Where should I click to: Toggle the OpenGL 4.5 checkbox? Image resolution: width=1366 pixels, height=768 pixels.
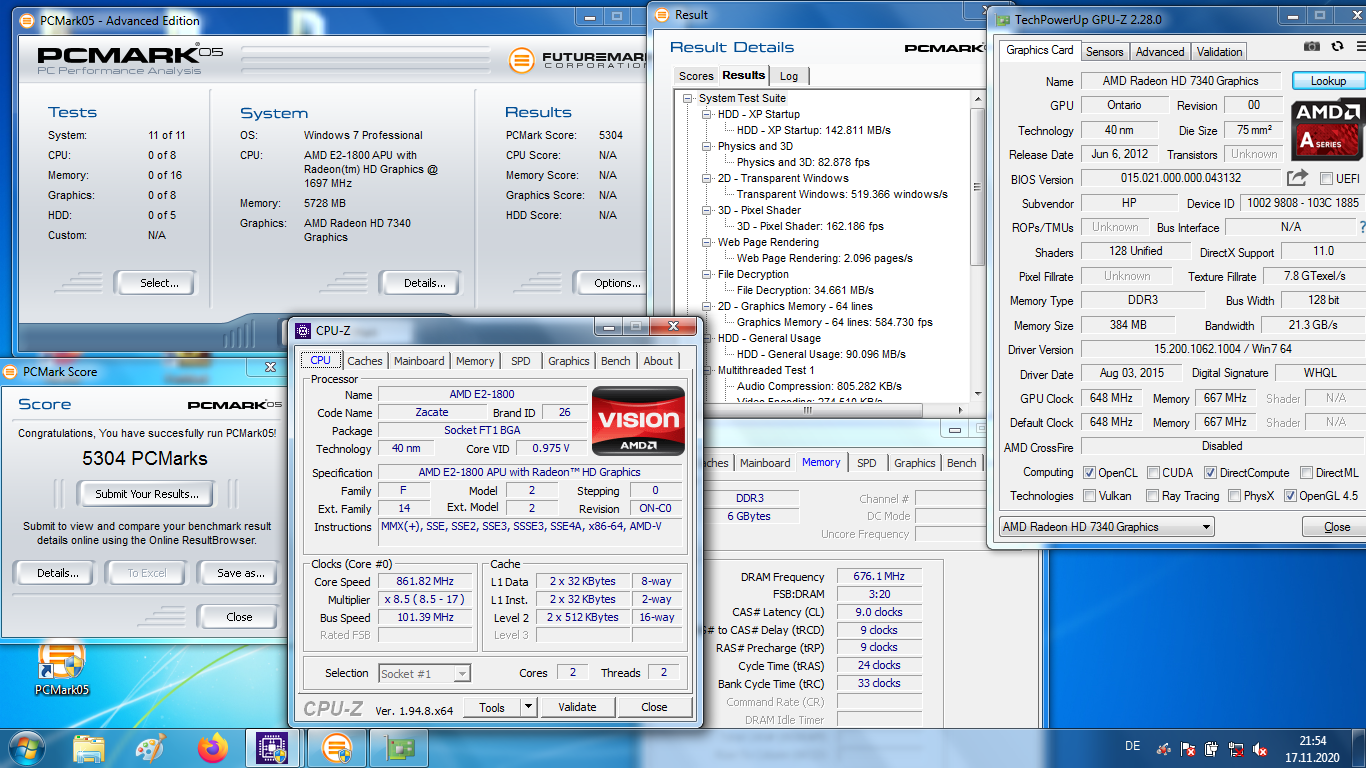pyautogui.click(x=1290, y=495)
